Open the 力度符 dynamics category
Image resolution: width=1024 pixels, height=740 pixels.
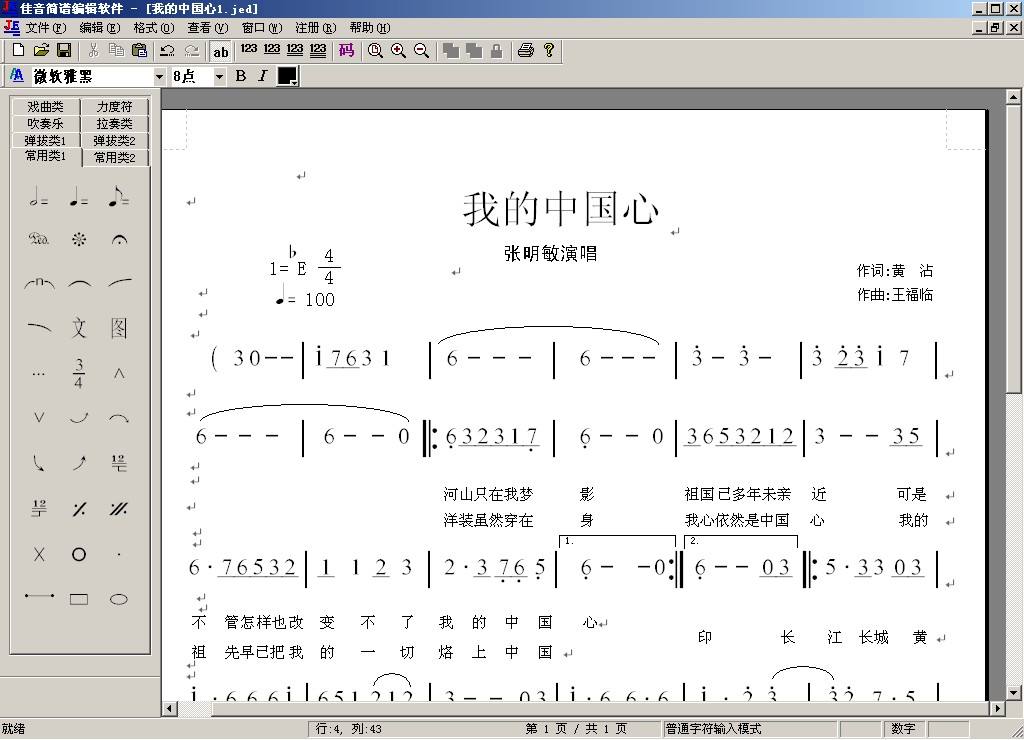pyautogui.click(x=114, y=105)
